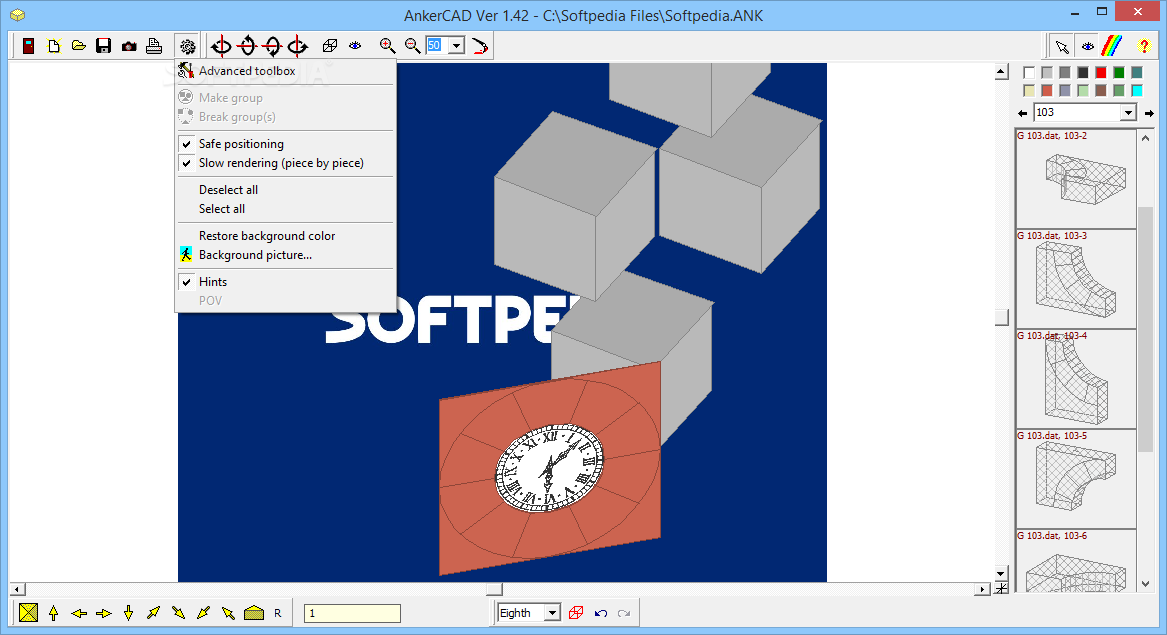Go to previous parts set with left arrow
Image resolution: width=1167 pixels, height=635 pixels.
point(1023,113)
